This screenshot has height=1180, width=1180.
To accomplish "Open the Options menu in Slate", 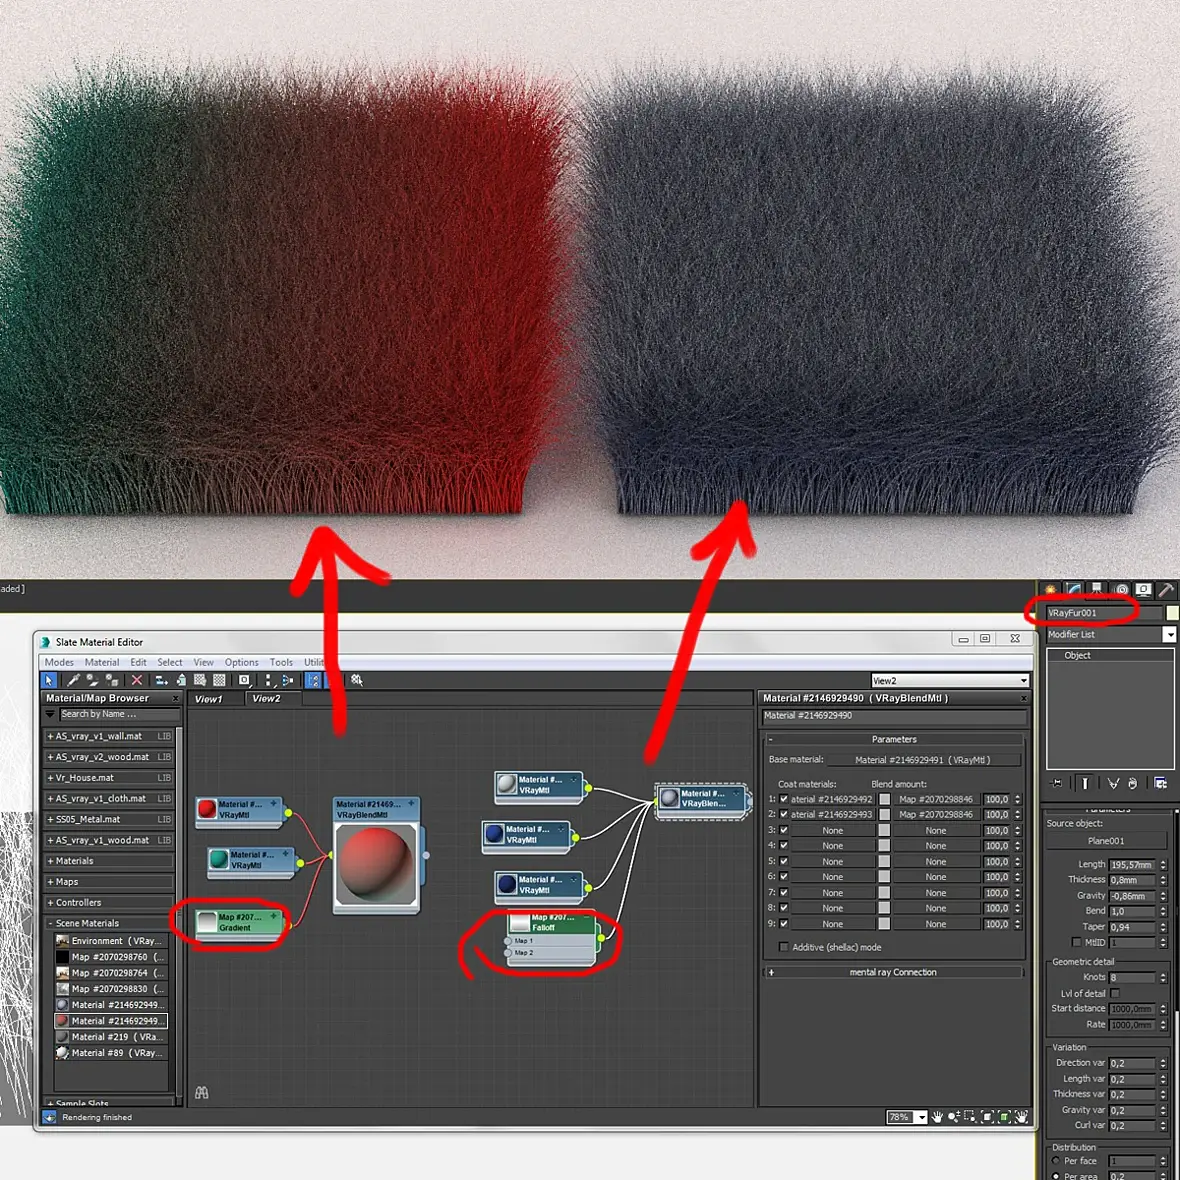I will pos(242,662).
